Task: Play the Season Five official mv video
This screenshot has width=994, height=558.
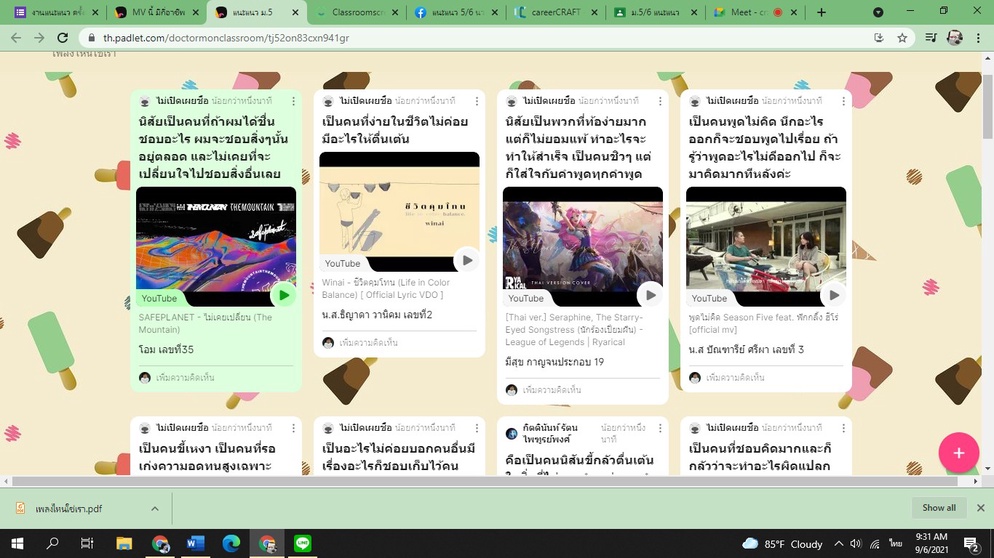Action: (834, 295)
